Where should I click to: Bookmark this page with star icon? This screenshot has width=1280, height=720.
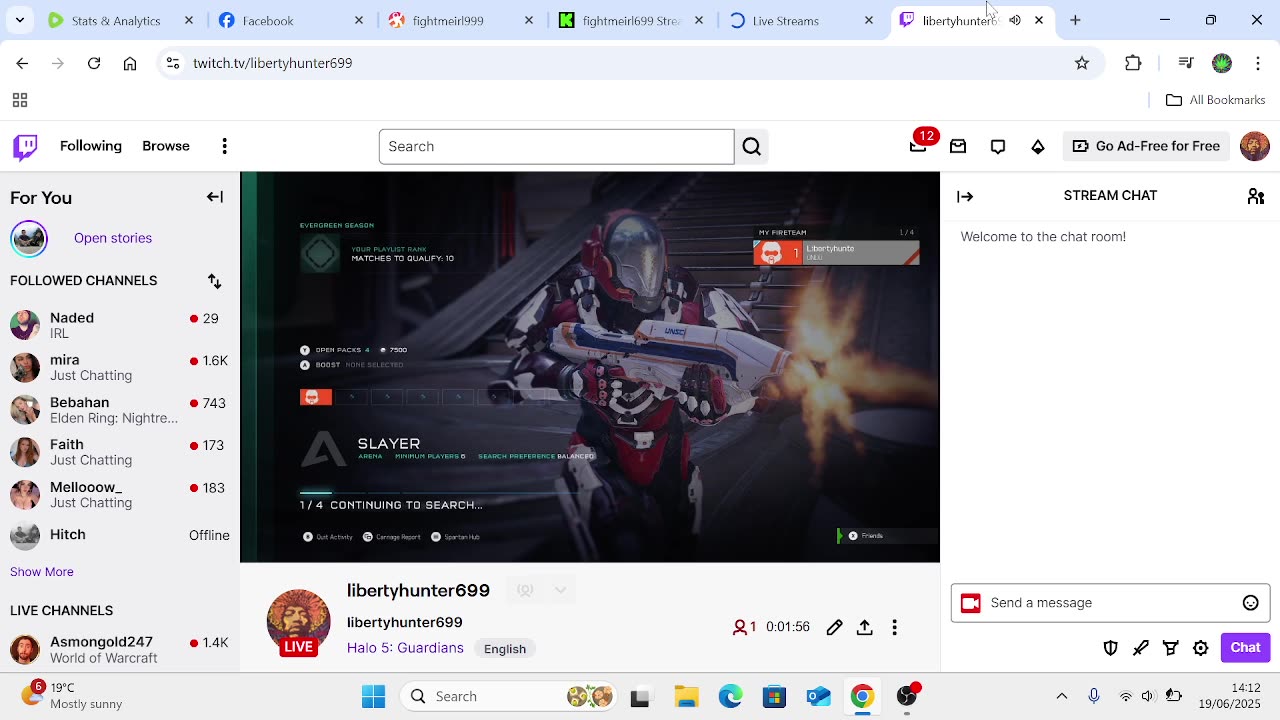[1082, 63]
